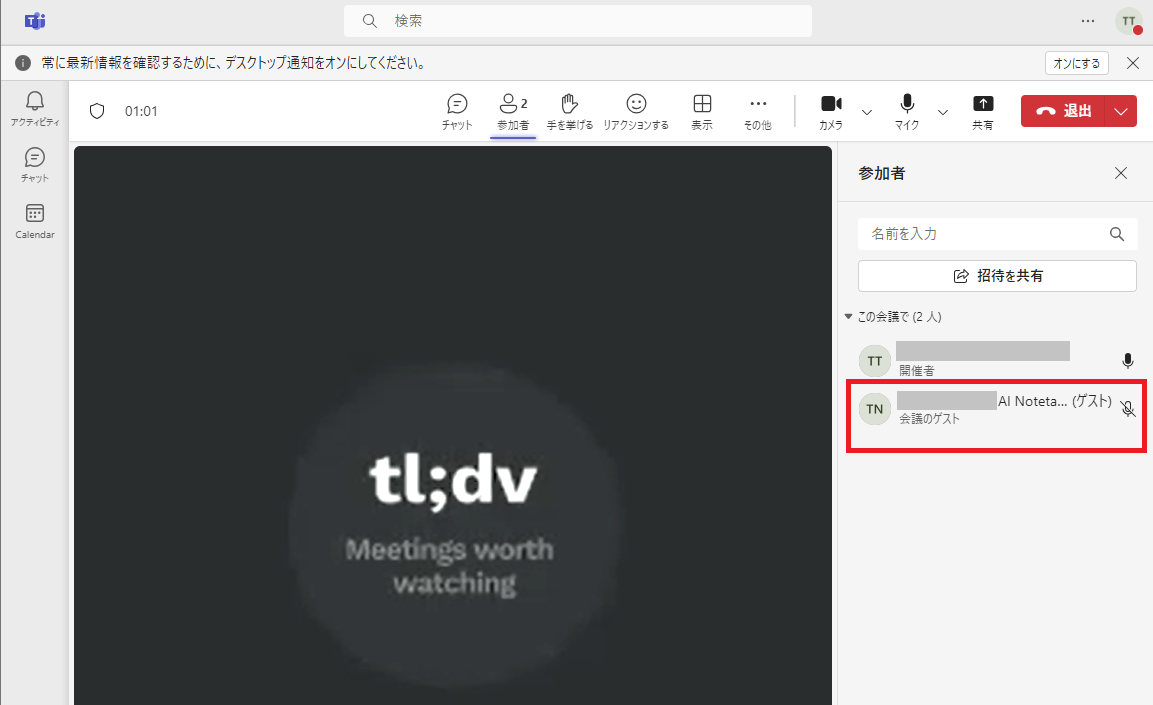The width and height of the screenshot is (1153, 705).
Task: Expand the microphone options dropdown arrow
Action: click(943, 111)
